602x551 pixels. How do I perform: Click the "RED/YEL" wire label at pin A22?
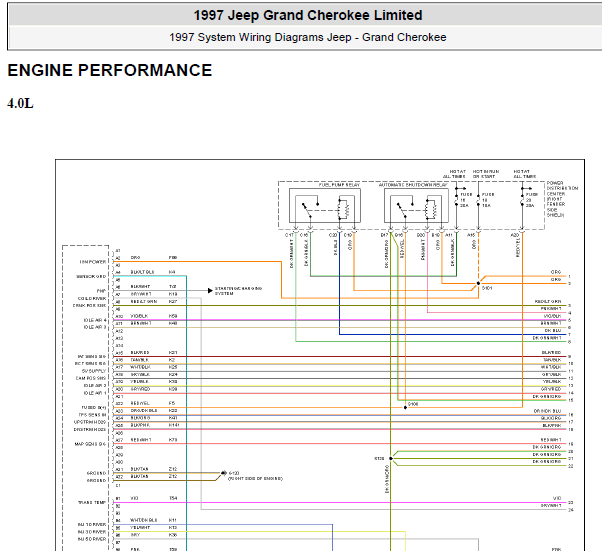pos(140,404)
